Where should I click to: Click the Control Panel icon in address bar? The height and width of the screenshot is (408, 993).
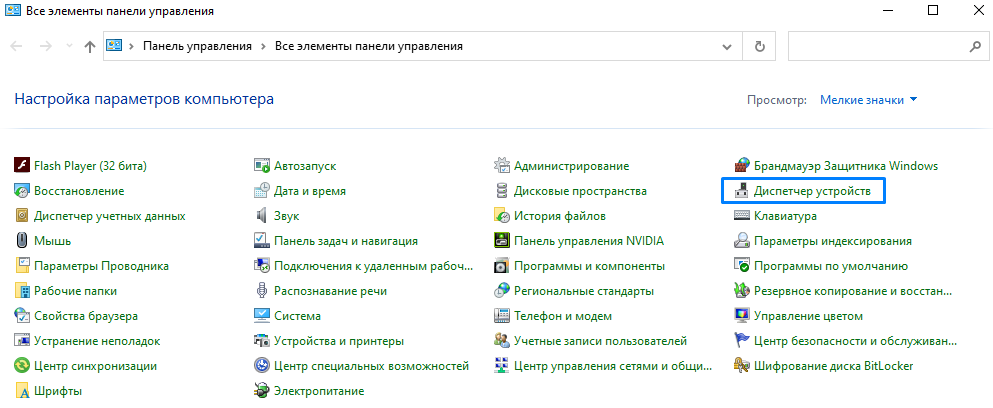[x=114, y=46]
